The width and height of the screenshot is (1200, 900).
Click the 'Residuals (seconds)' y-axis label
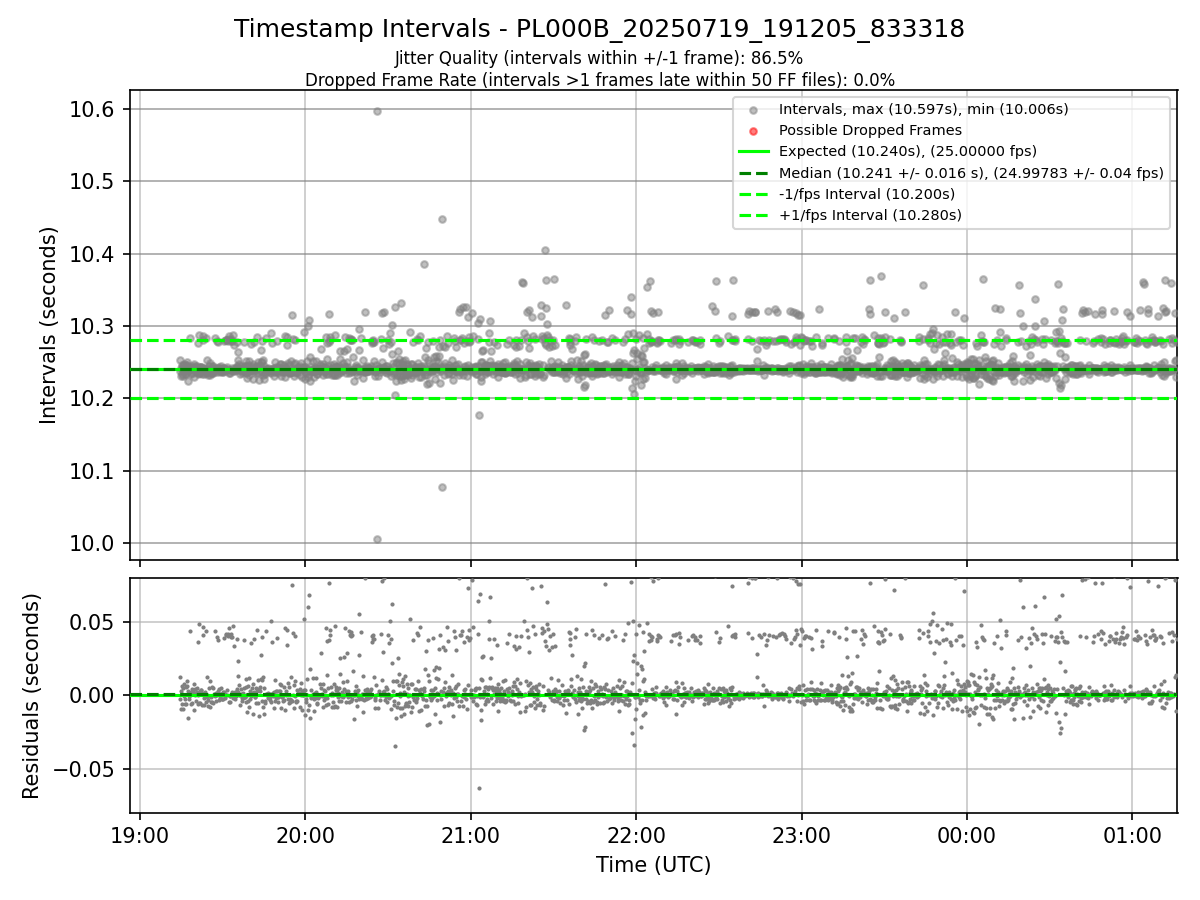click(31, 696)
